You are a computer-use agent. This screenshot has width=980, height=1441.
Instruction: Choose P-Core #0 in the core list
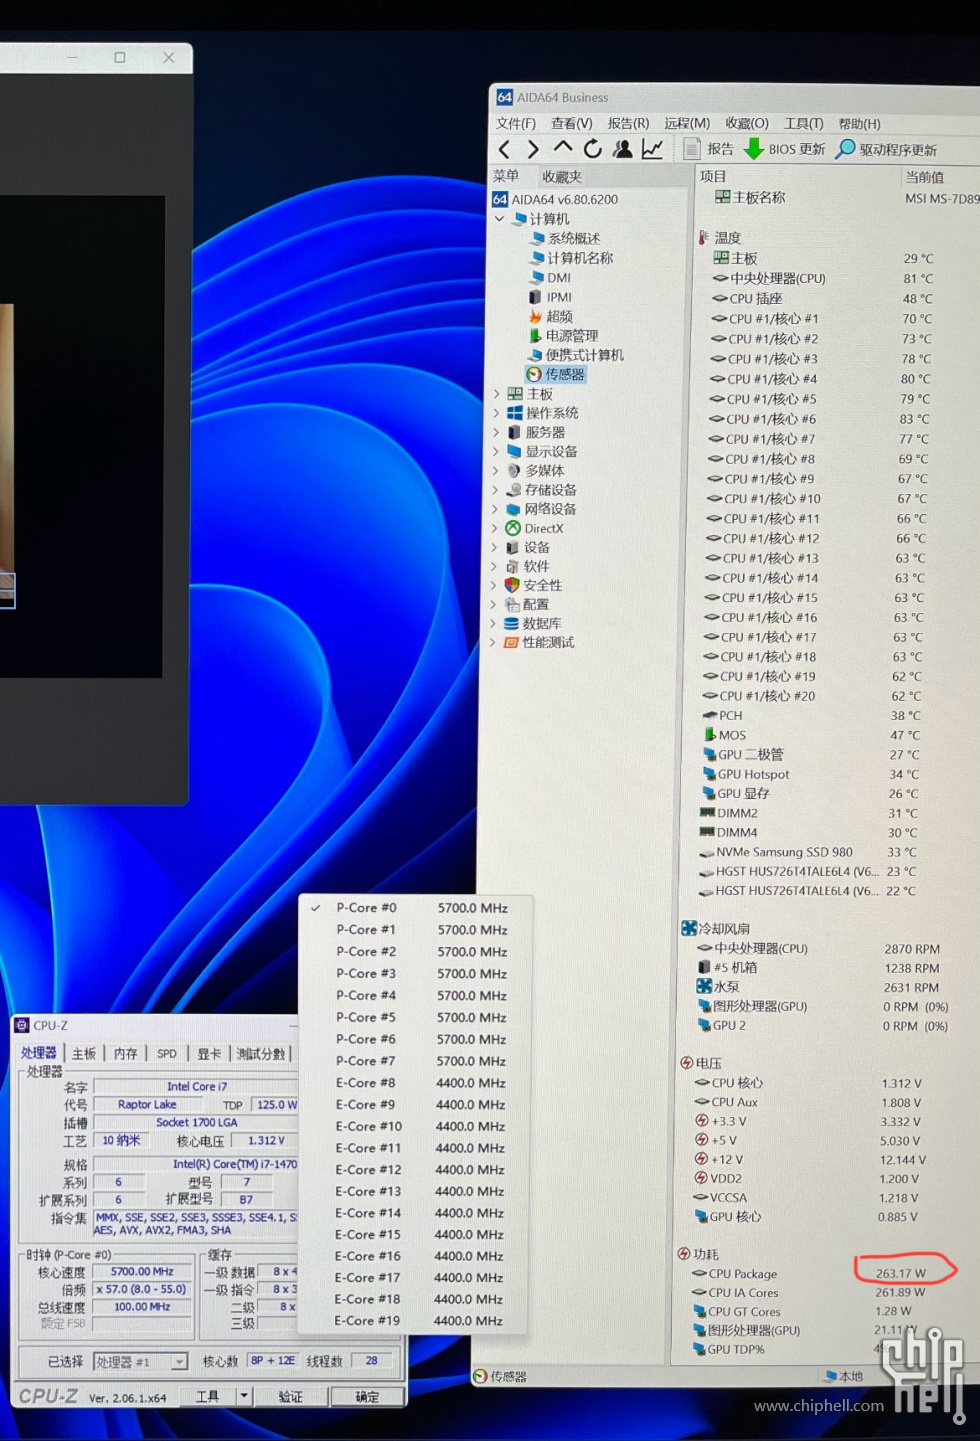[416, 908]
